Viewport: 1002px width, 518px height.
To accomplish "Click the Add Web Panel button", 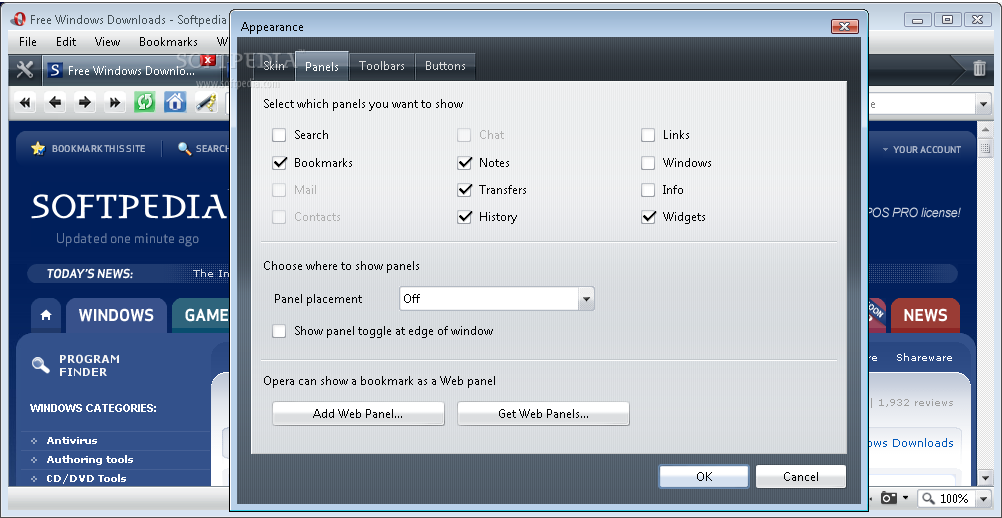I will [358, 414].
